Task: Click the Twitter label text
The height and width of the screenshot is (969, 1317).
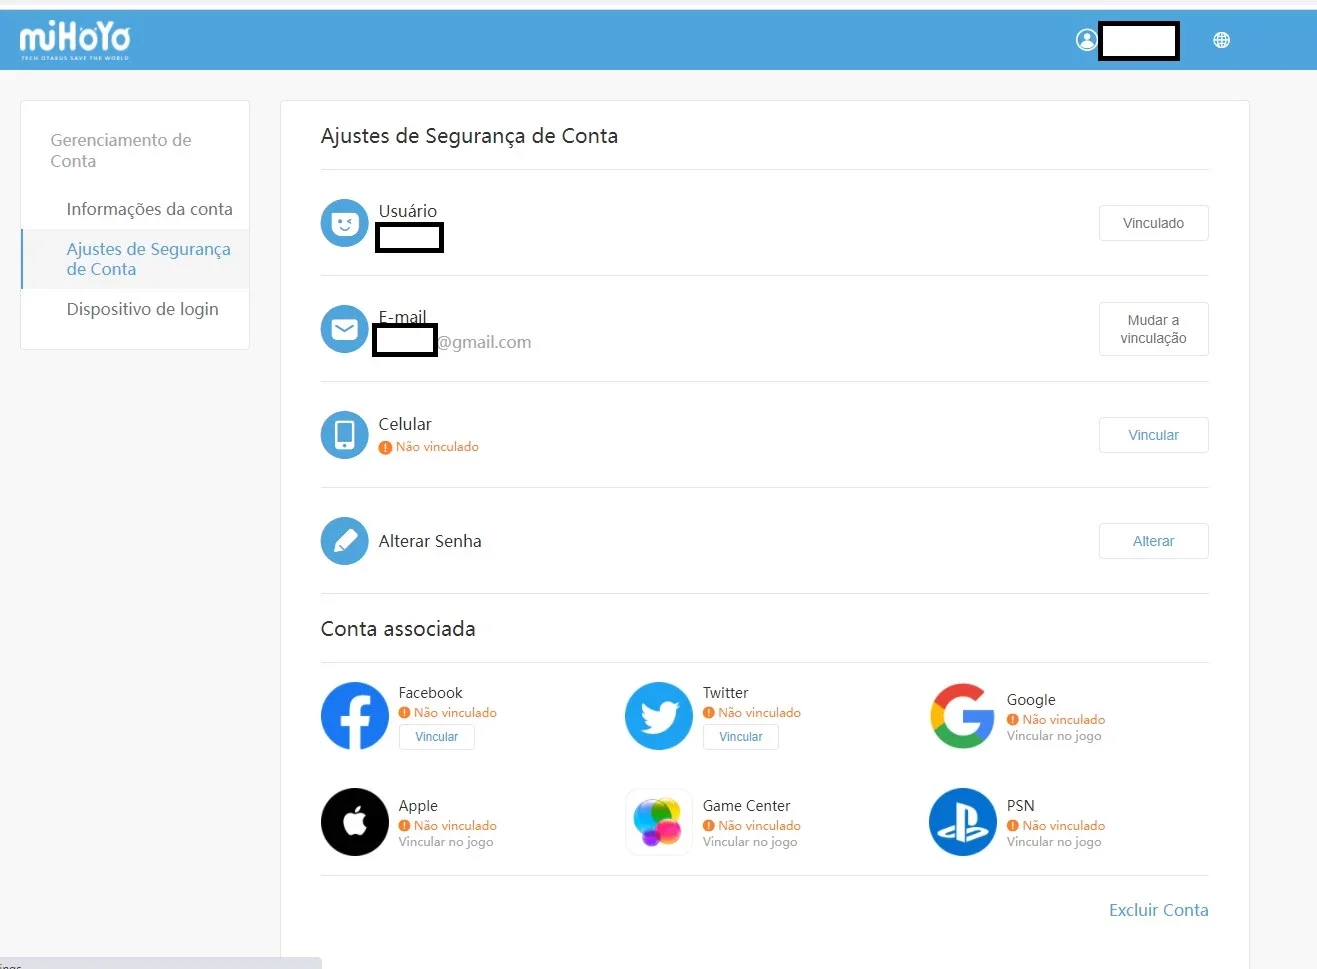Action: click(x=725, y=693)
